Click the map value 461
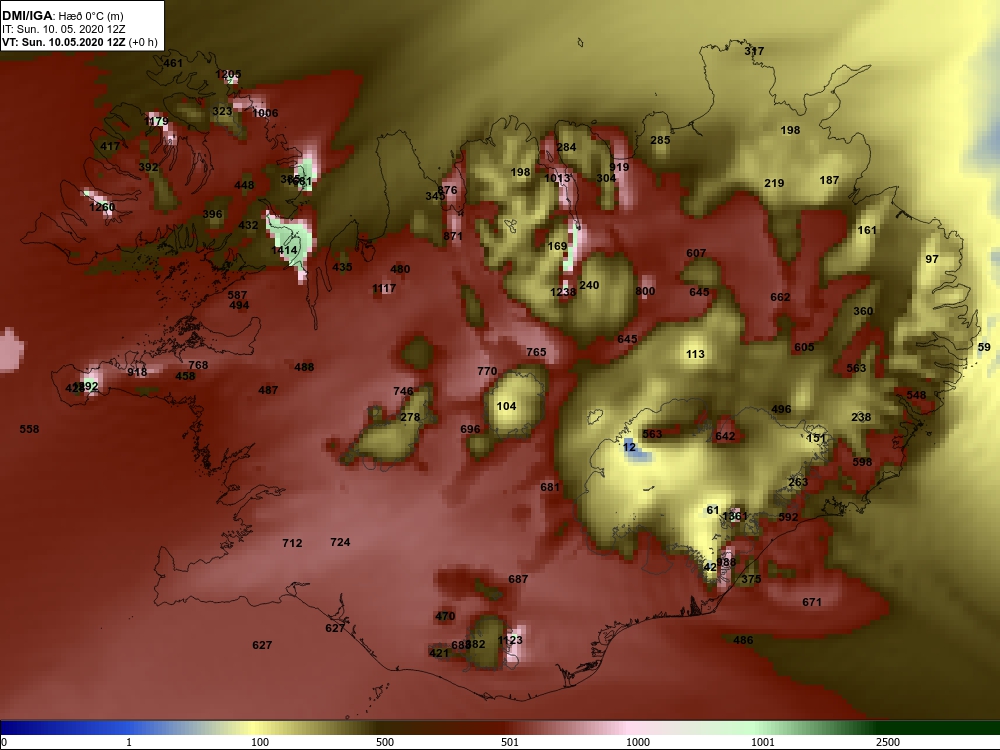This screenshot has height=750, width=1000. pos(173,63)
